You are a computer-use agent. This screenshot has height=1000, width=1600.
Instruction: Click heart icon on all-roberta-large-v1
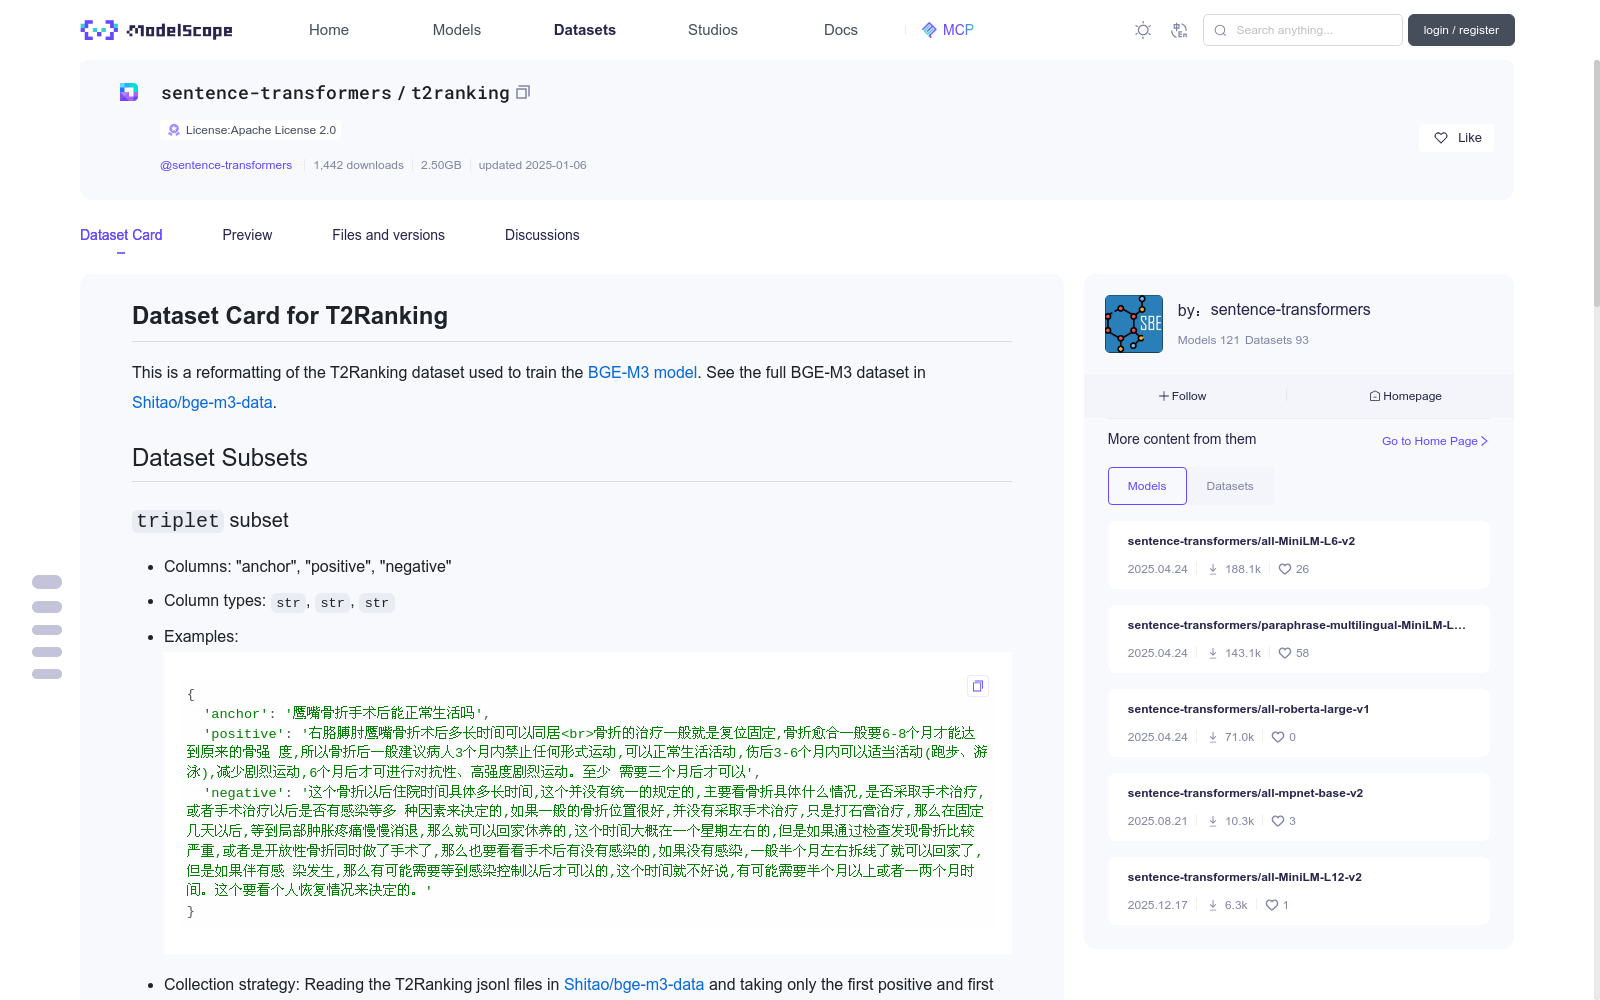[x=1278, y=737]
